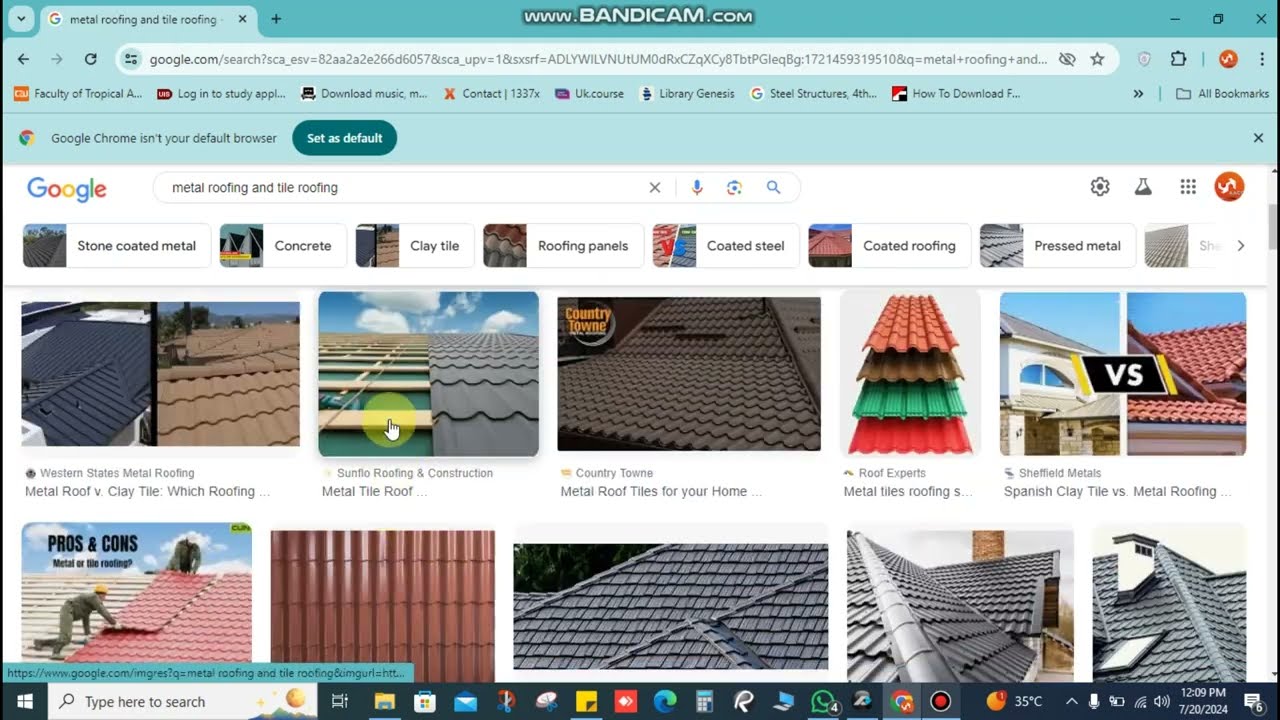Open Faculty of Tropical A... bookmark
The width and height of the screenshot is (1280, 720).
tap(78, 94)
